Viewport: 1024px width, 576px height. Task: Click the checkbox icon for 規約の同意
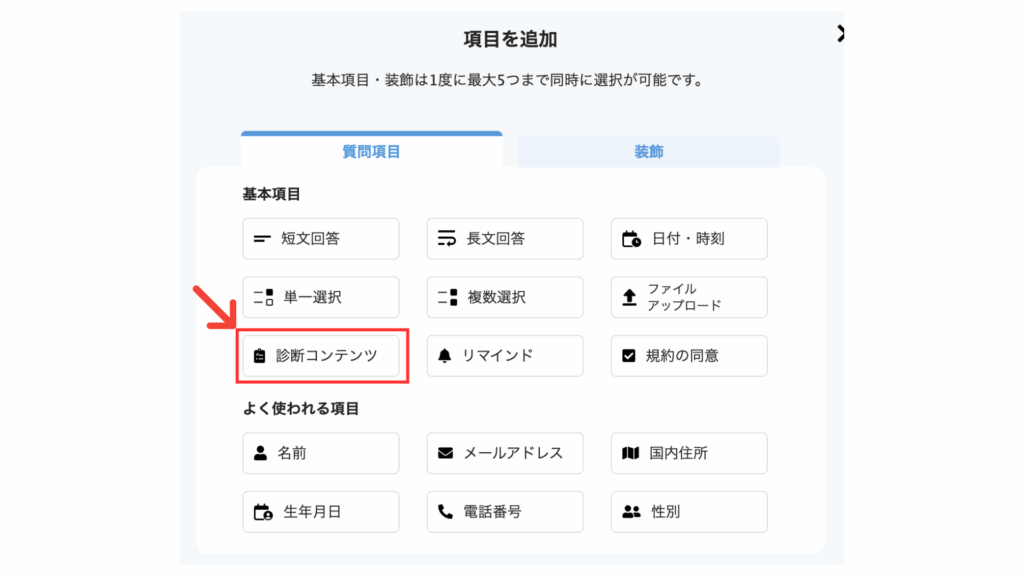pyautogui.click(x=628, y=356)
